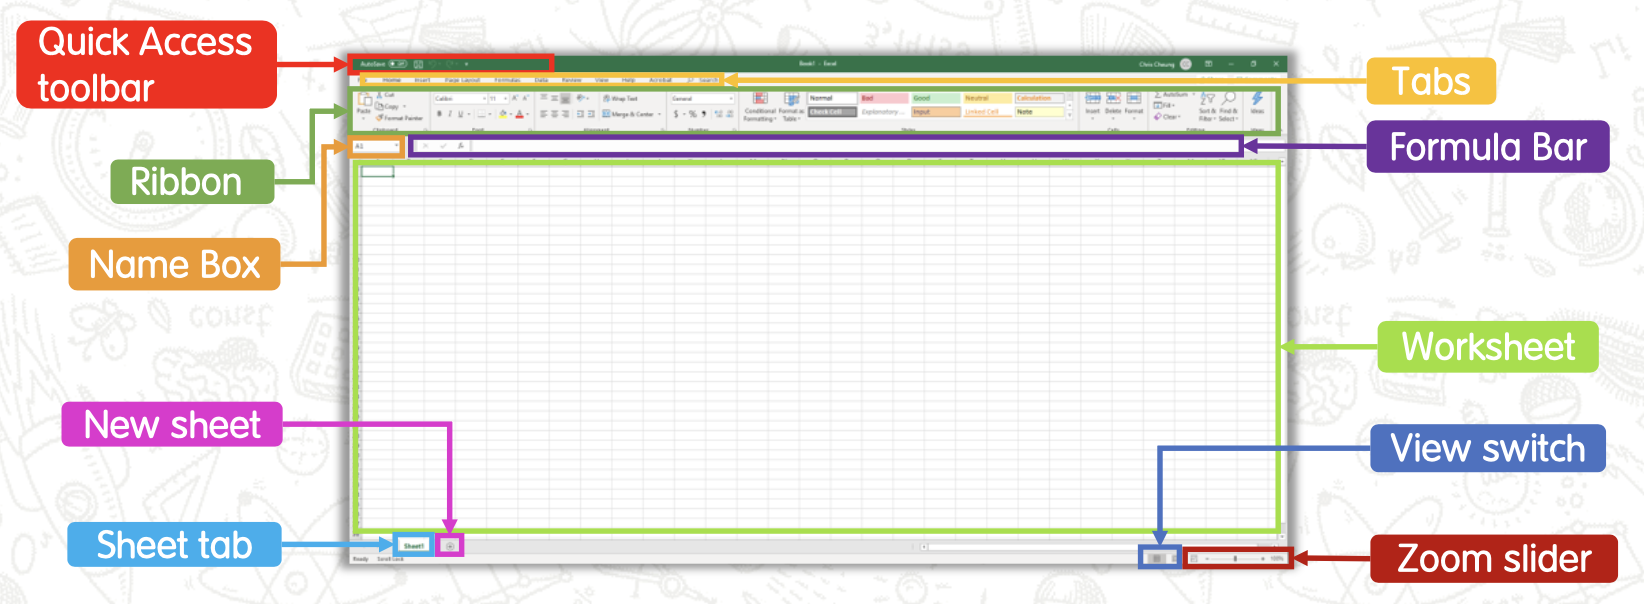This screenshot has width=1644, height=604.
Task: Toggle Bold formatting
Action: pos(439,114)
